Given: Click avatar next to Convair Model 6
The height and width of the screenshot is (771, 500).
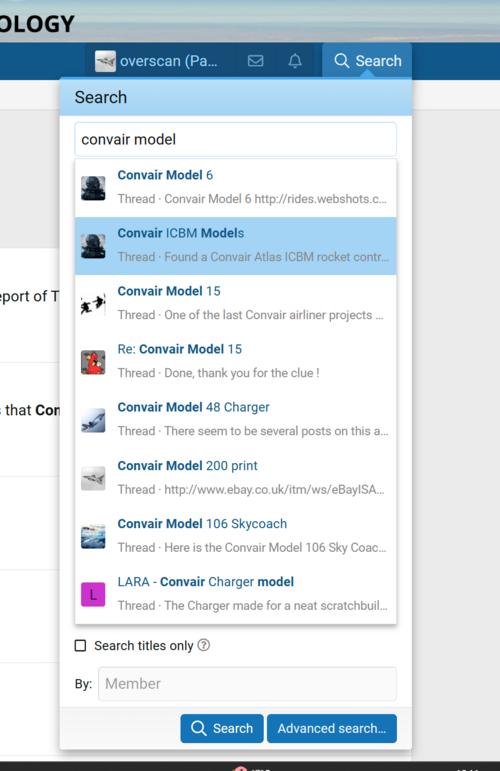Looking at the screenshot, I should click(93, 188).
